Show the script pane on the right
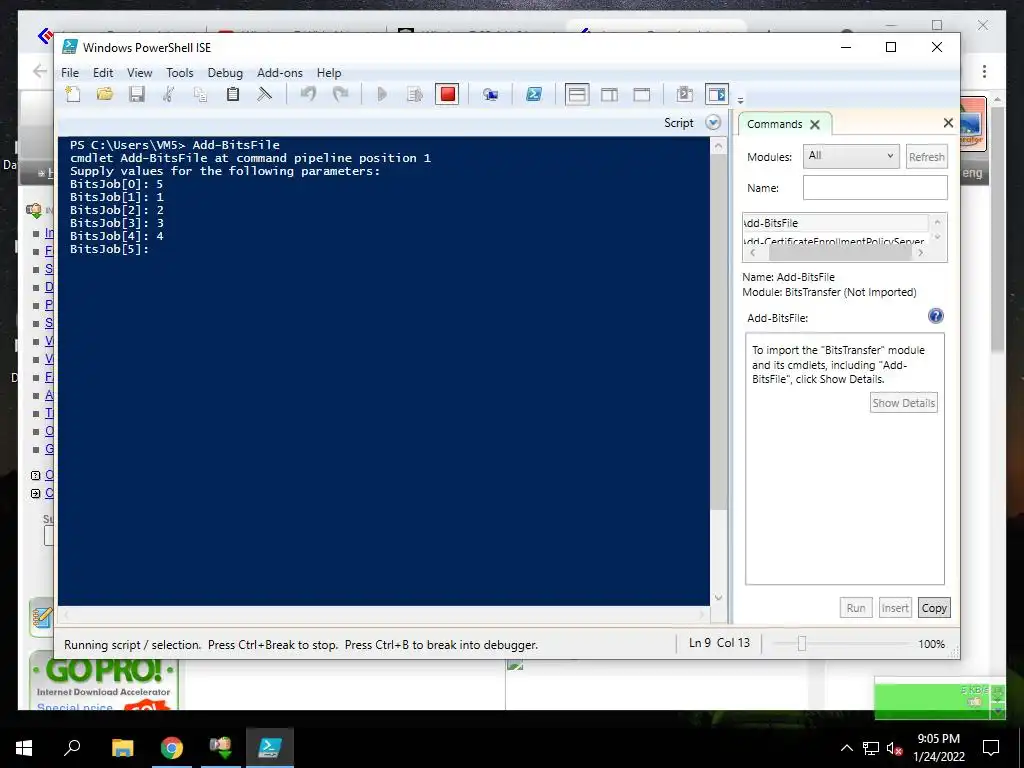Image resolution: width=1024 pixels, height=768 pixels. click(609, 95)
